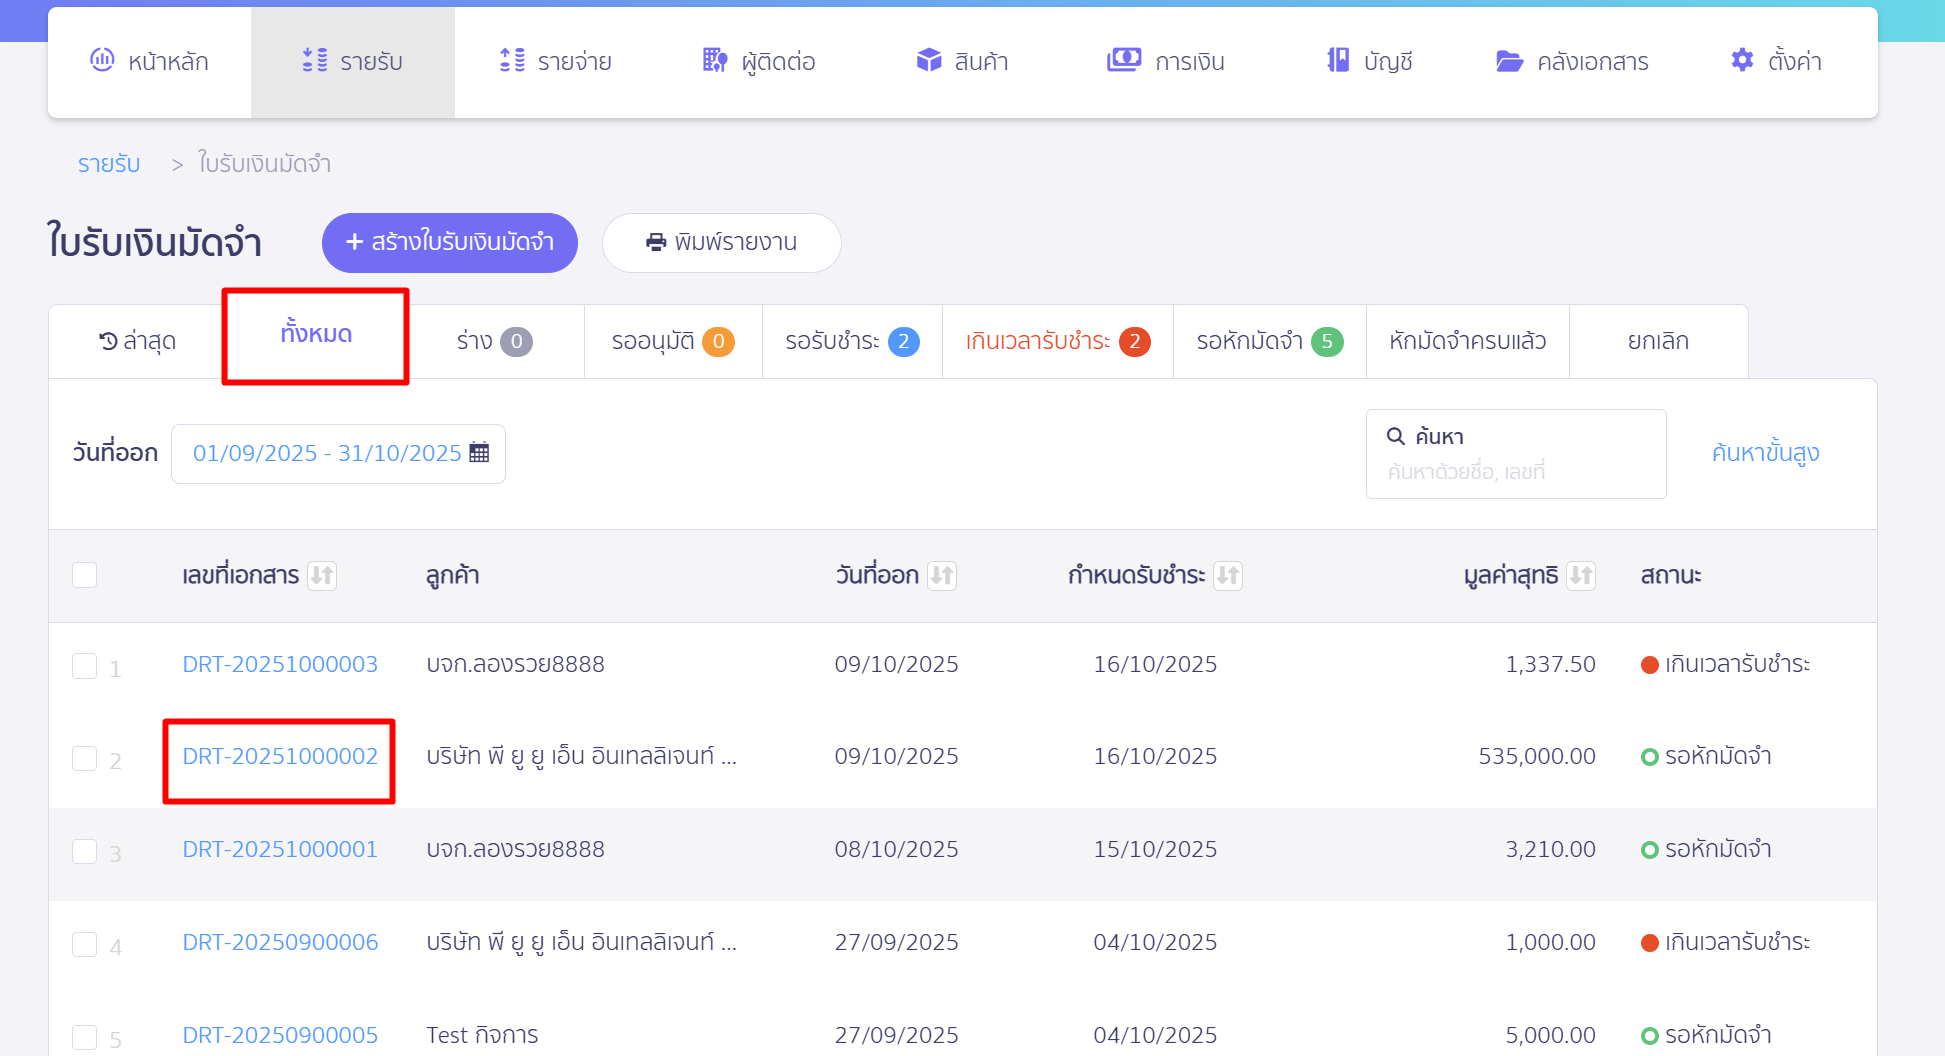Image resolution: width=1945 pixels, height=1056 pixels.
Task: Select the checkbox for row 1
Action: (x=85, y=666)
